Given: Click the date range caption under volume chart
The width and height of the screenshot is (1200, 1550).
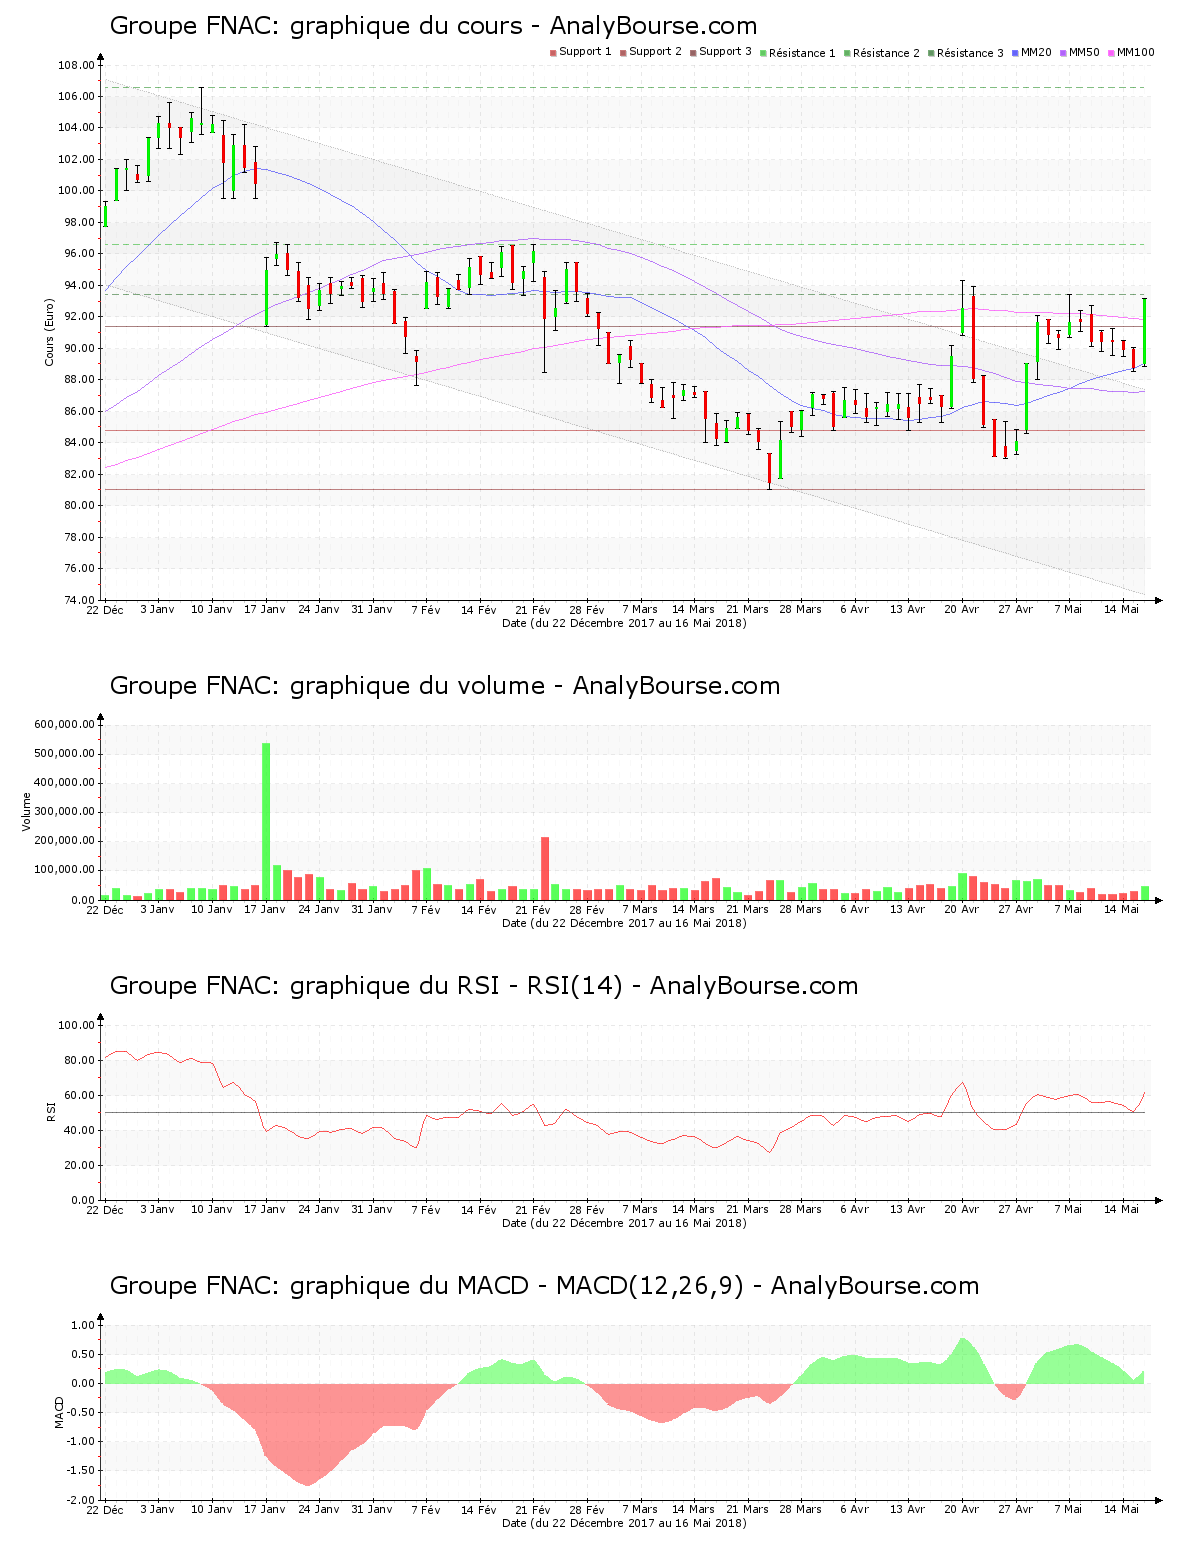Looking at the screenshot, I should pos(624,923).
